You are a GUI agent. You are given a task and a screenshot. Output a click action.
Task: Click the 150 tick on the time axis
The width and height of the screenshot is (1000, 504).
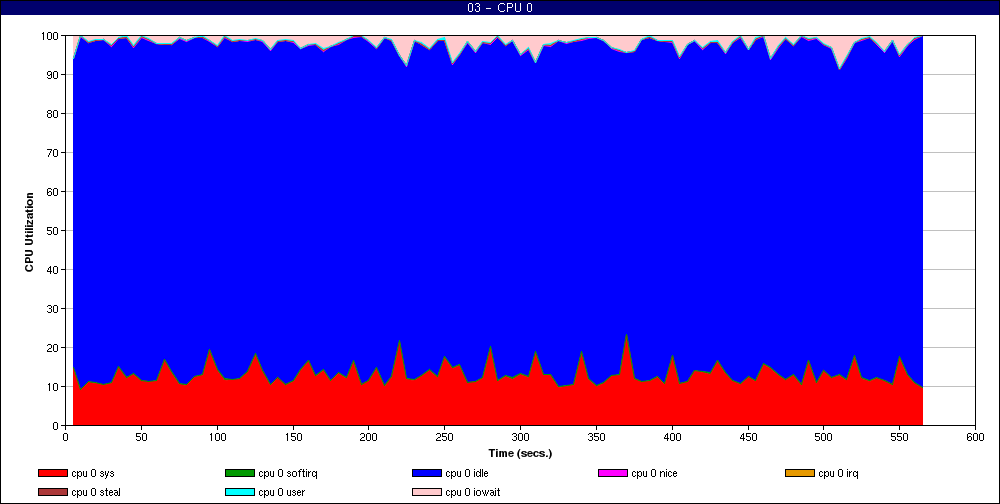[293, 437]
